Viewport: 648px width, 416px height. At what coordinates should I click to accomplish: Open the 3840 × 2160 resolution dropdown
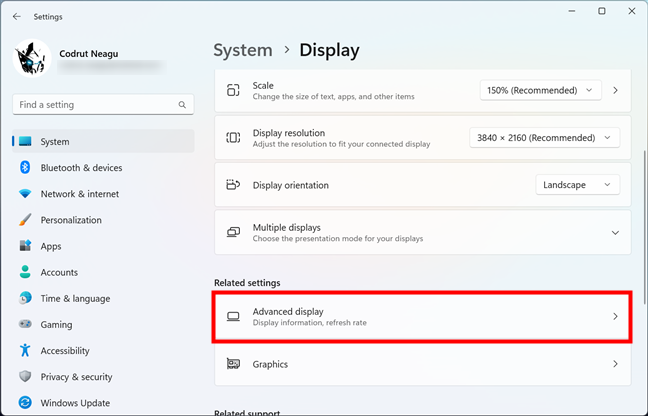tap(545, 138)
